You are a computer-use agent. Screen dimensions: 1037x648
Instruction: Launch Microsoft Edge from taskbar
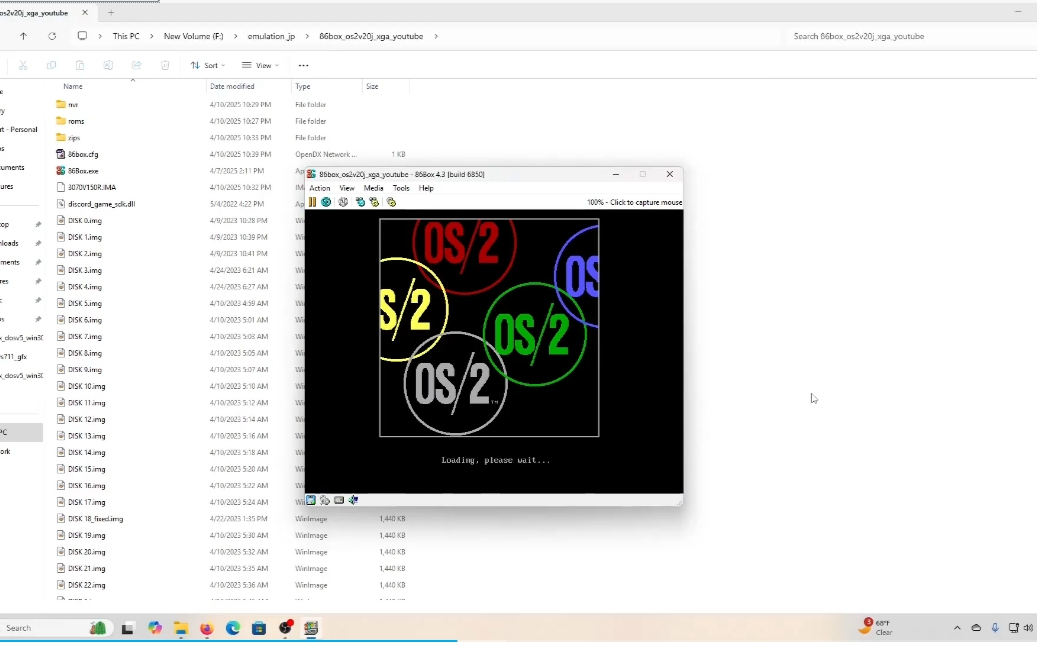point(233,628)
